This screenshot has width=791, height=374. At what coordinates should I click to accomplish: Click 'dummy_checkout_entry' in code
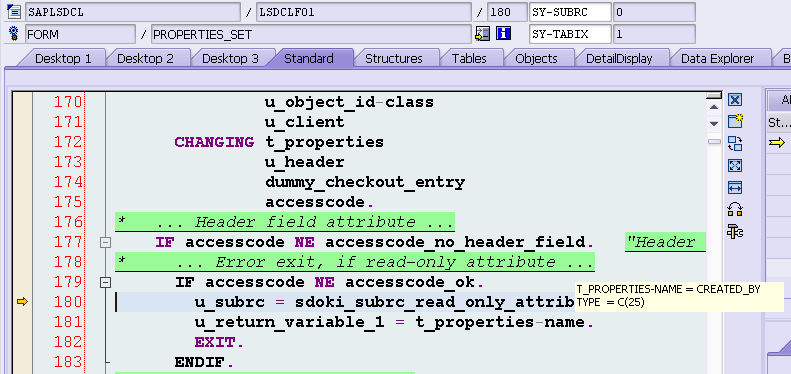coord(365,182)
